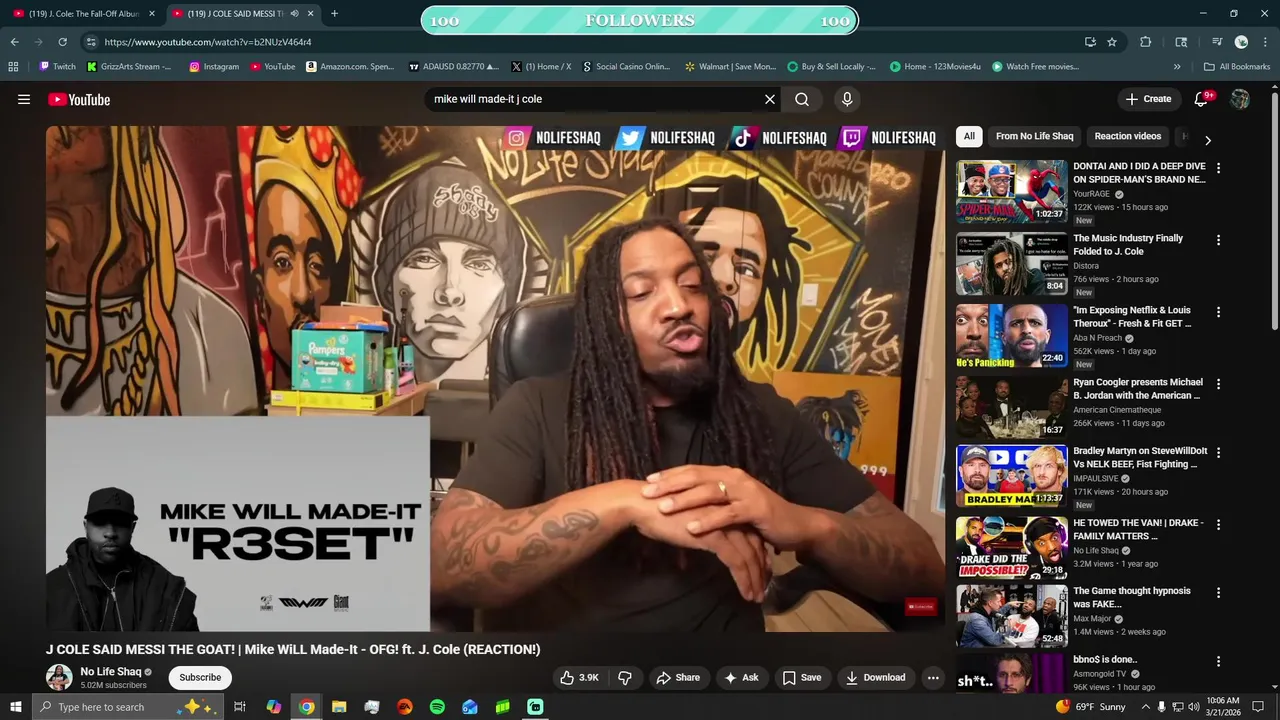Click the address bar URL
The image size is (1280, 720).
tap(208, 42)
